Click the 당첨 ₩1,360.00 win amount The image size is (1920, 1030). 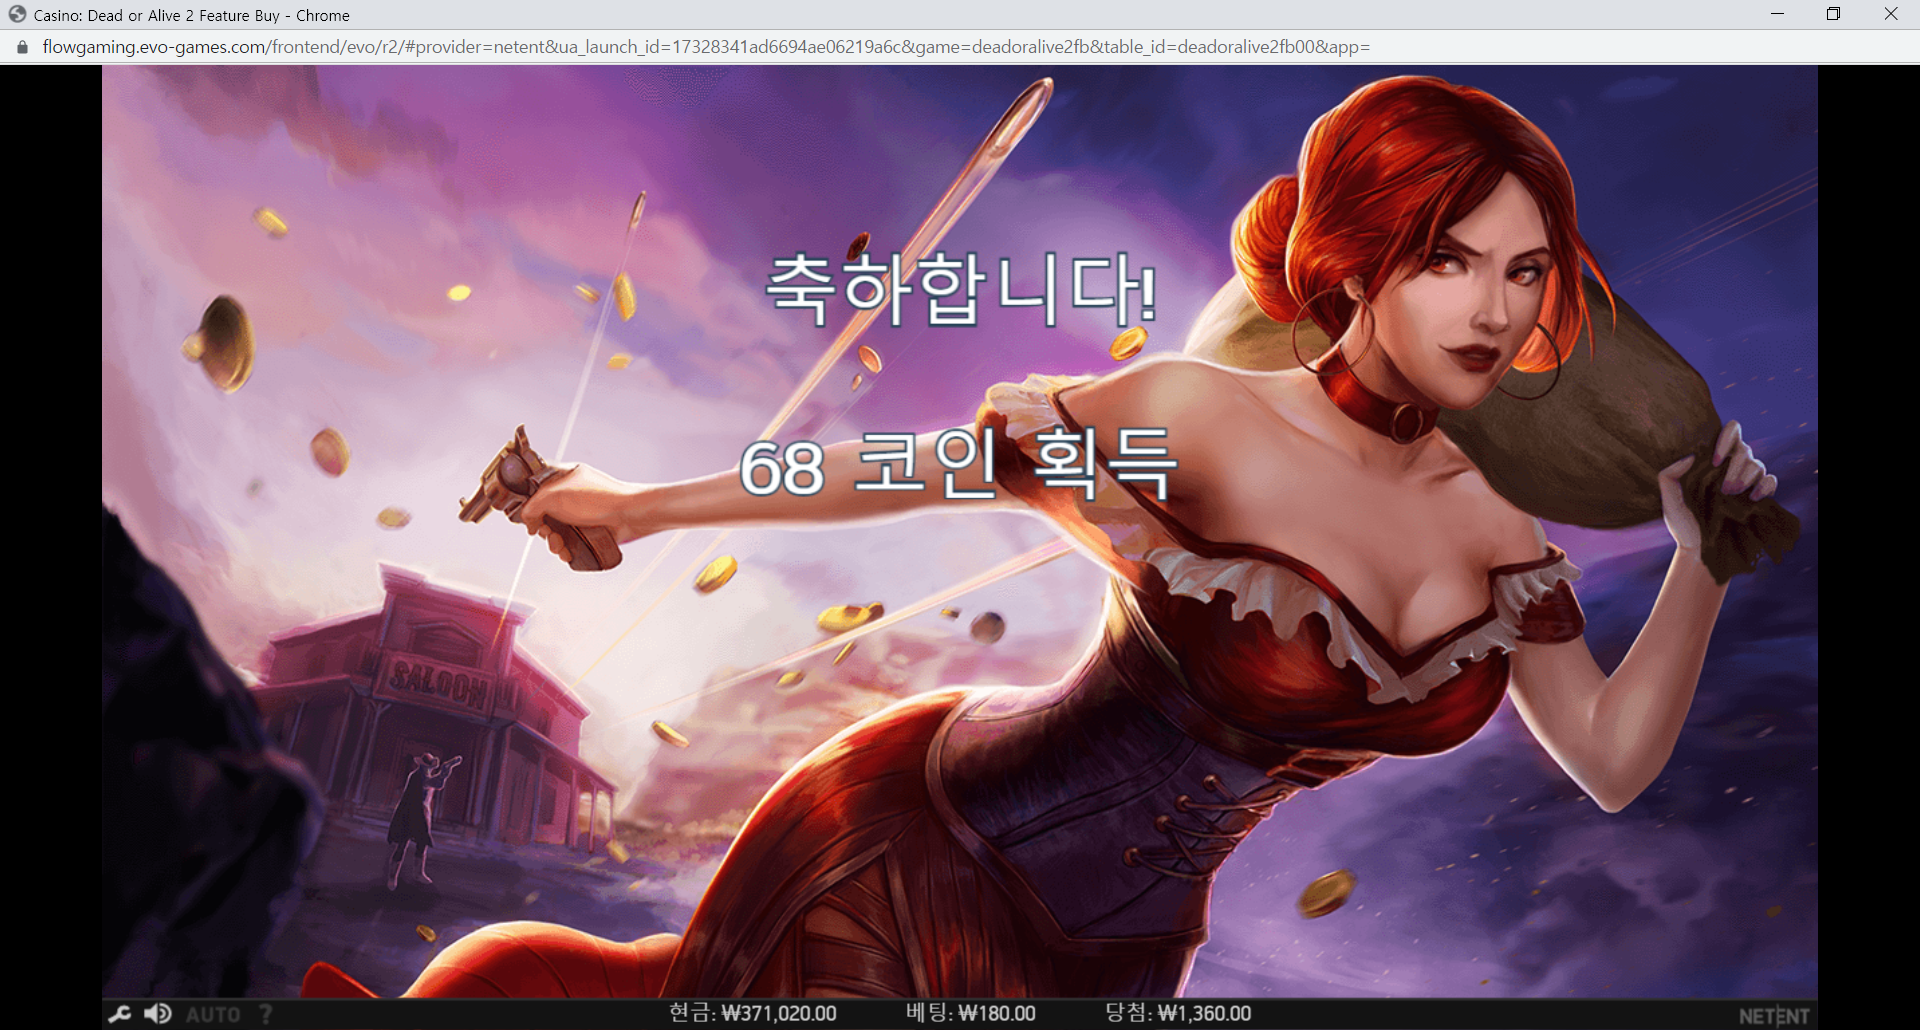point(1178,1013)
